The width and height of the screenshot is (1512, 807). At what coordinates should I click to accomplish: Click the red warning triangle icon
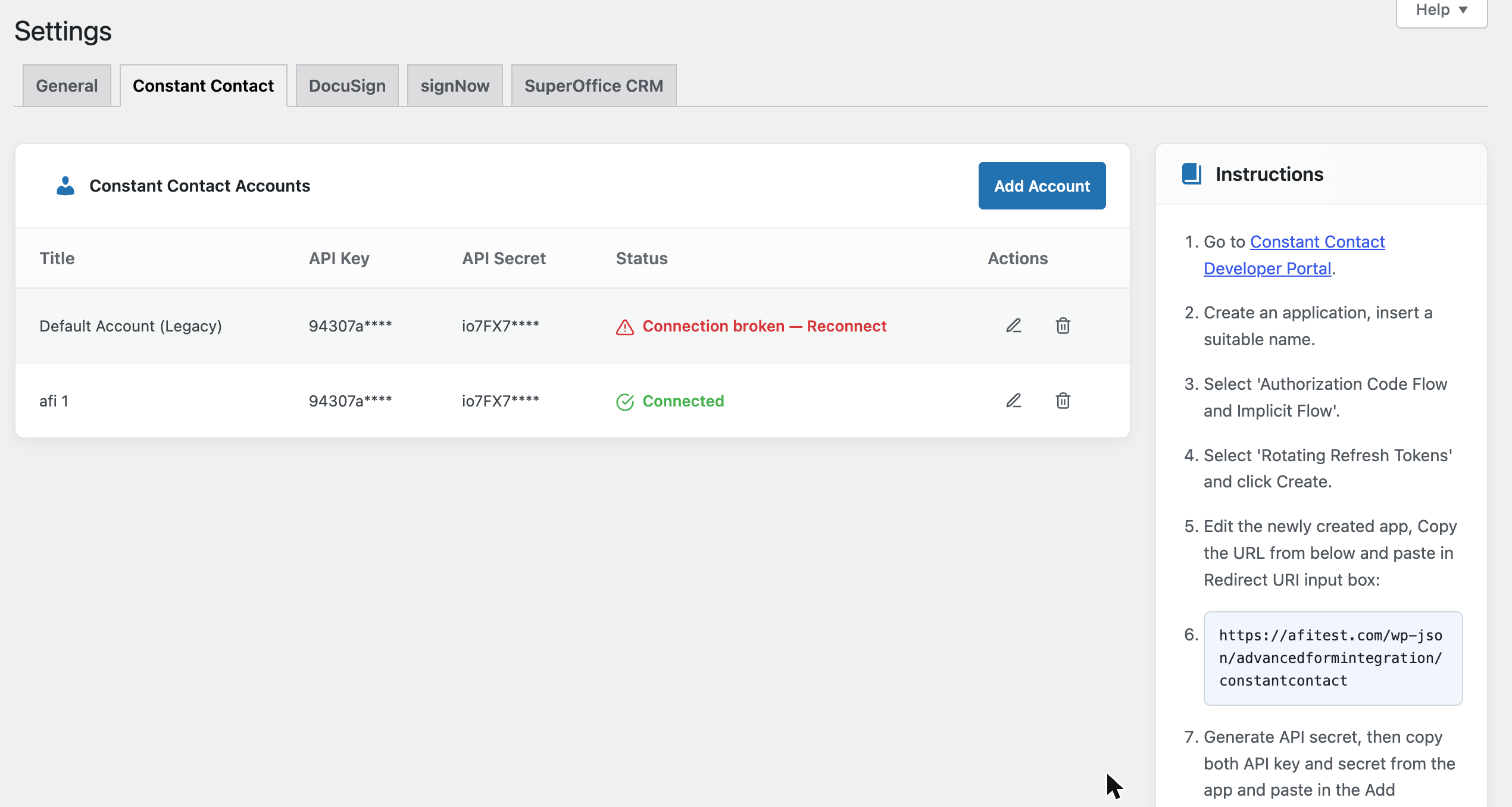click(x=625, y=327)
